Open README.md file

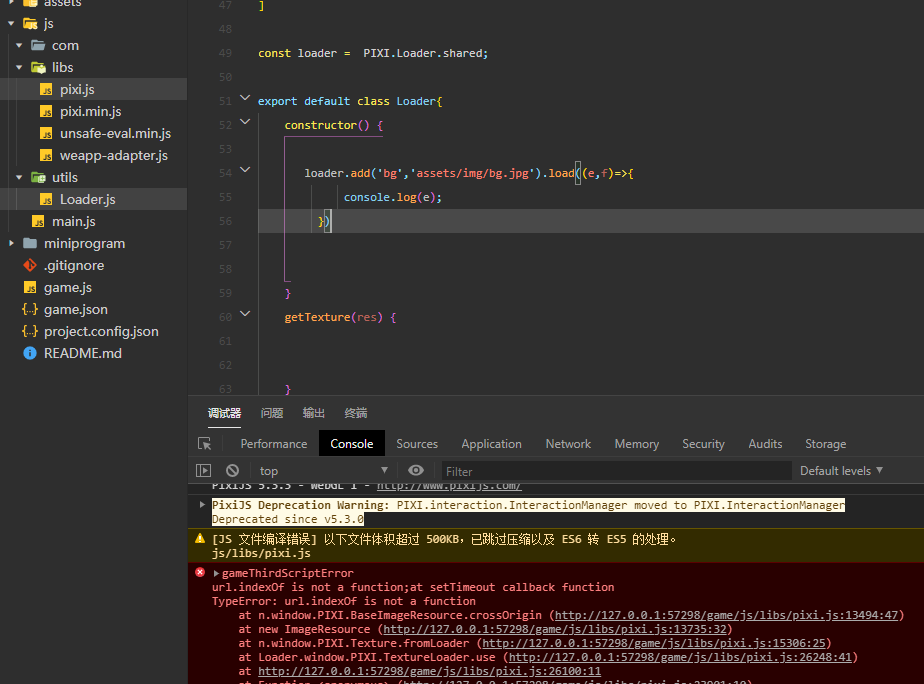[x=82, y=353]
